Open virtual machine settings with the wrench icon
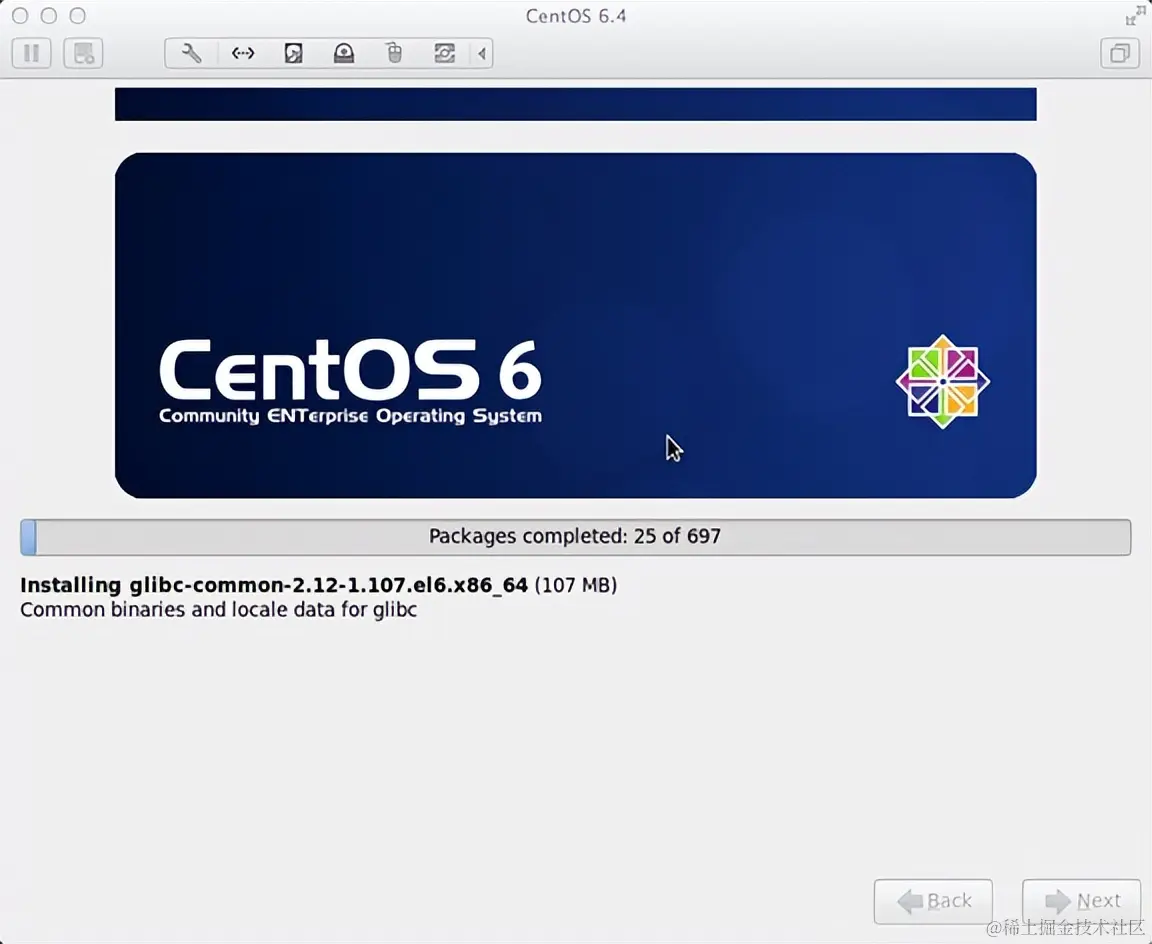This screenshot has height=944, width=1152. coord(191,54)
